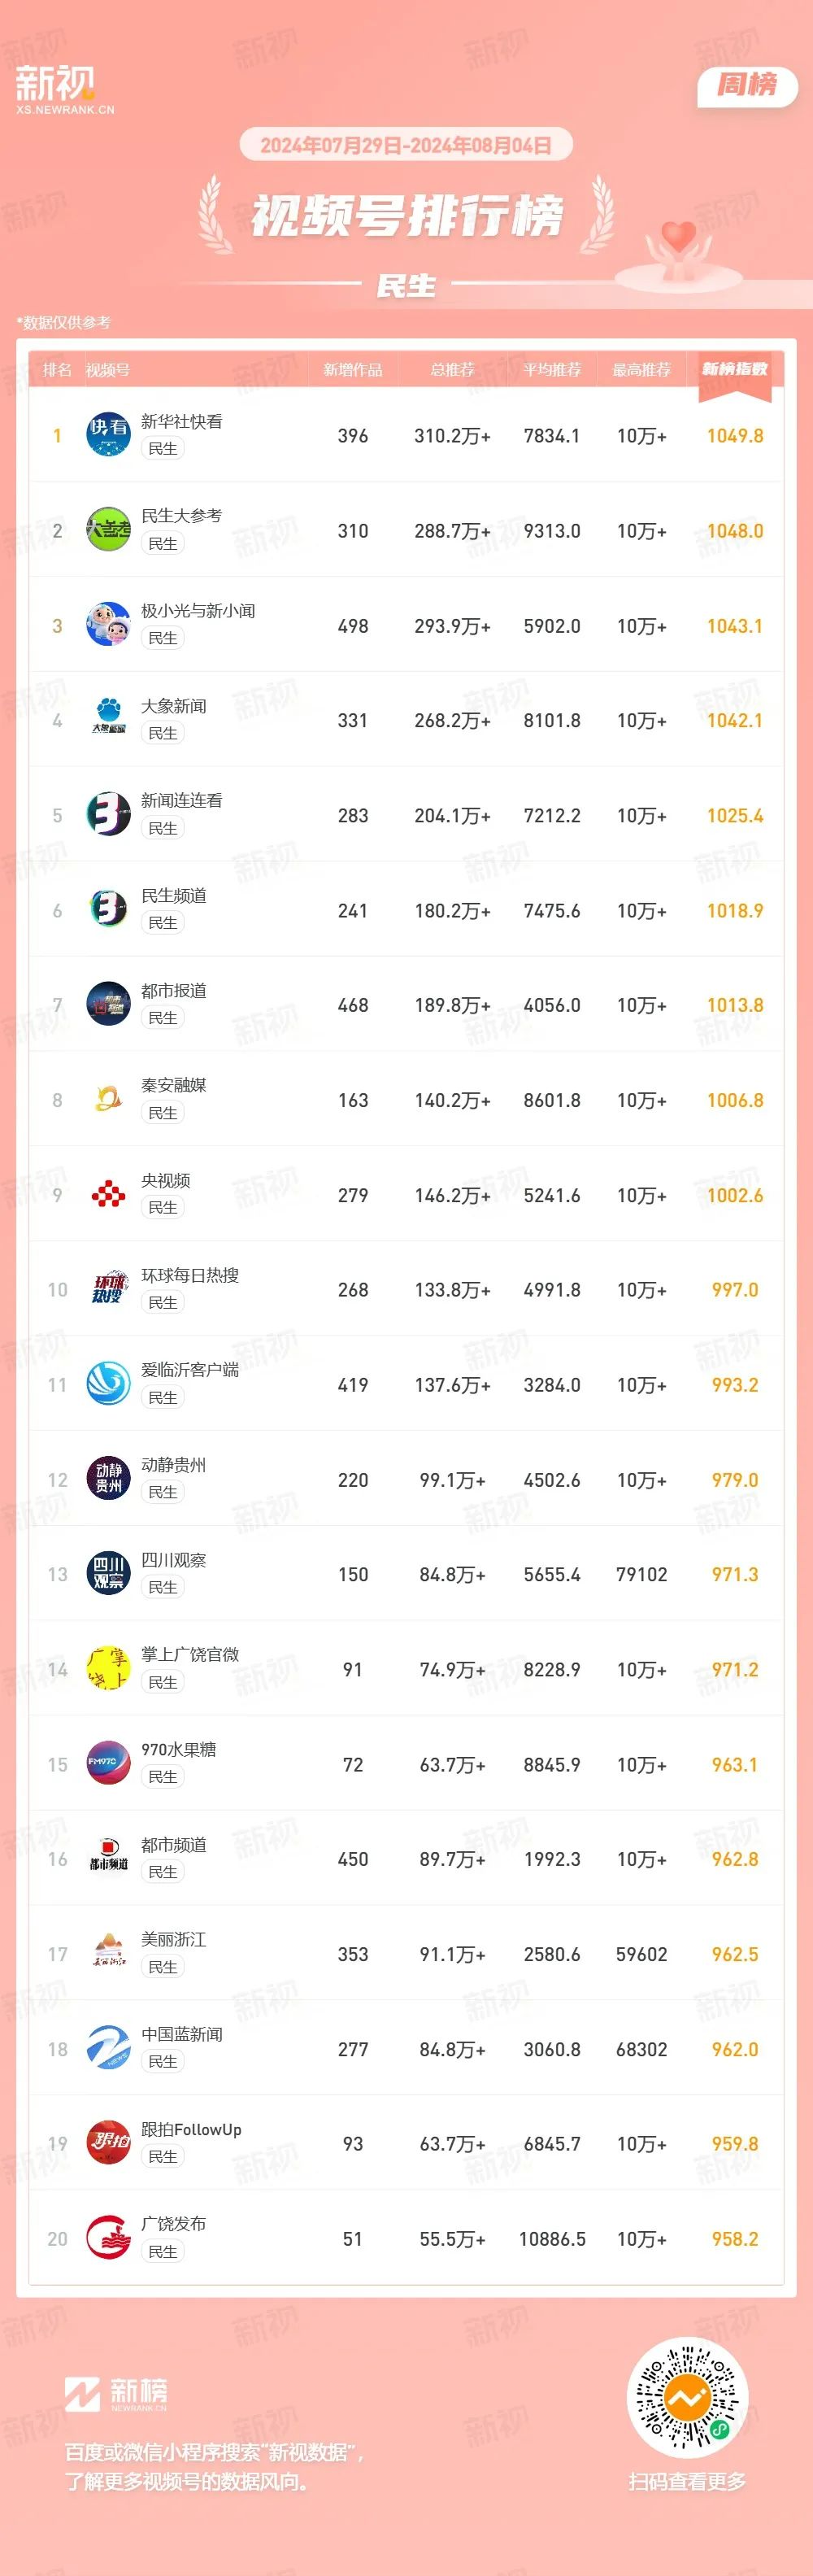
Task: Open the 民生大参考 green logo icon
Action: [108, 530]
